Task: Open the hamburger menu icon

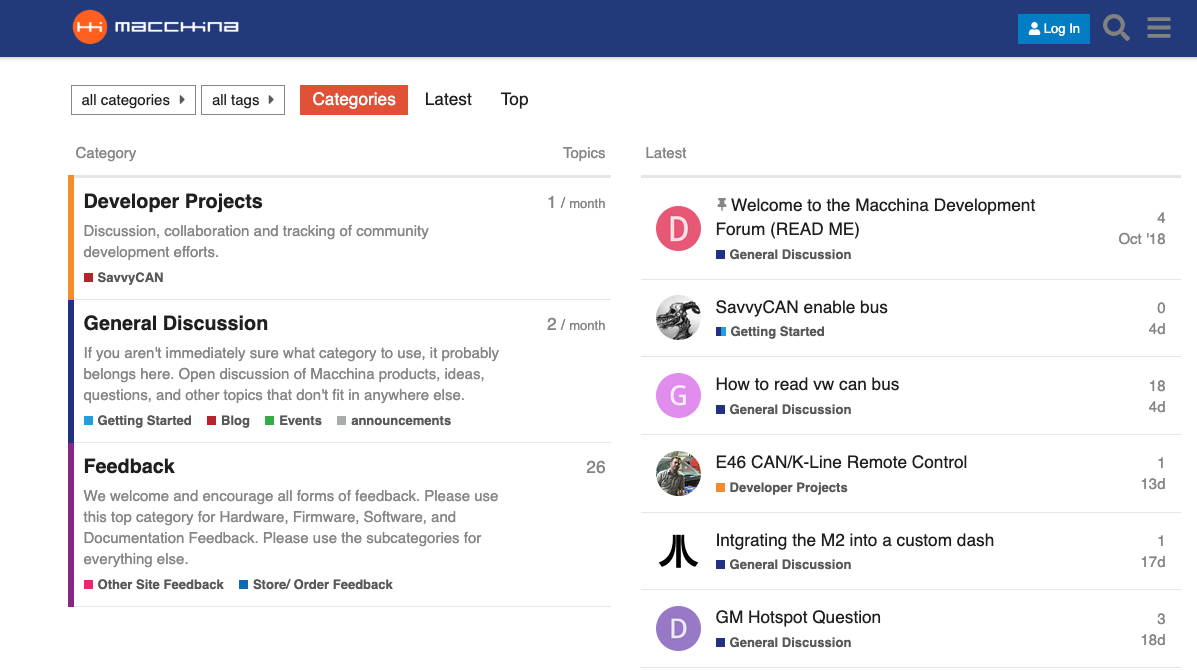Action: coord(1159,28)
